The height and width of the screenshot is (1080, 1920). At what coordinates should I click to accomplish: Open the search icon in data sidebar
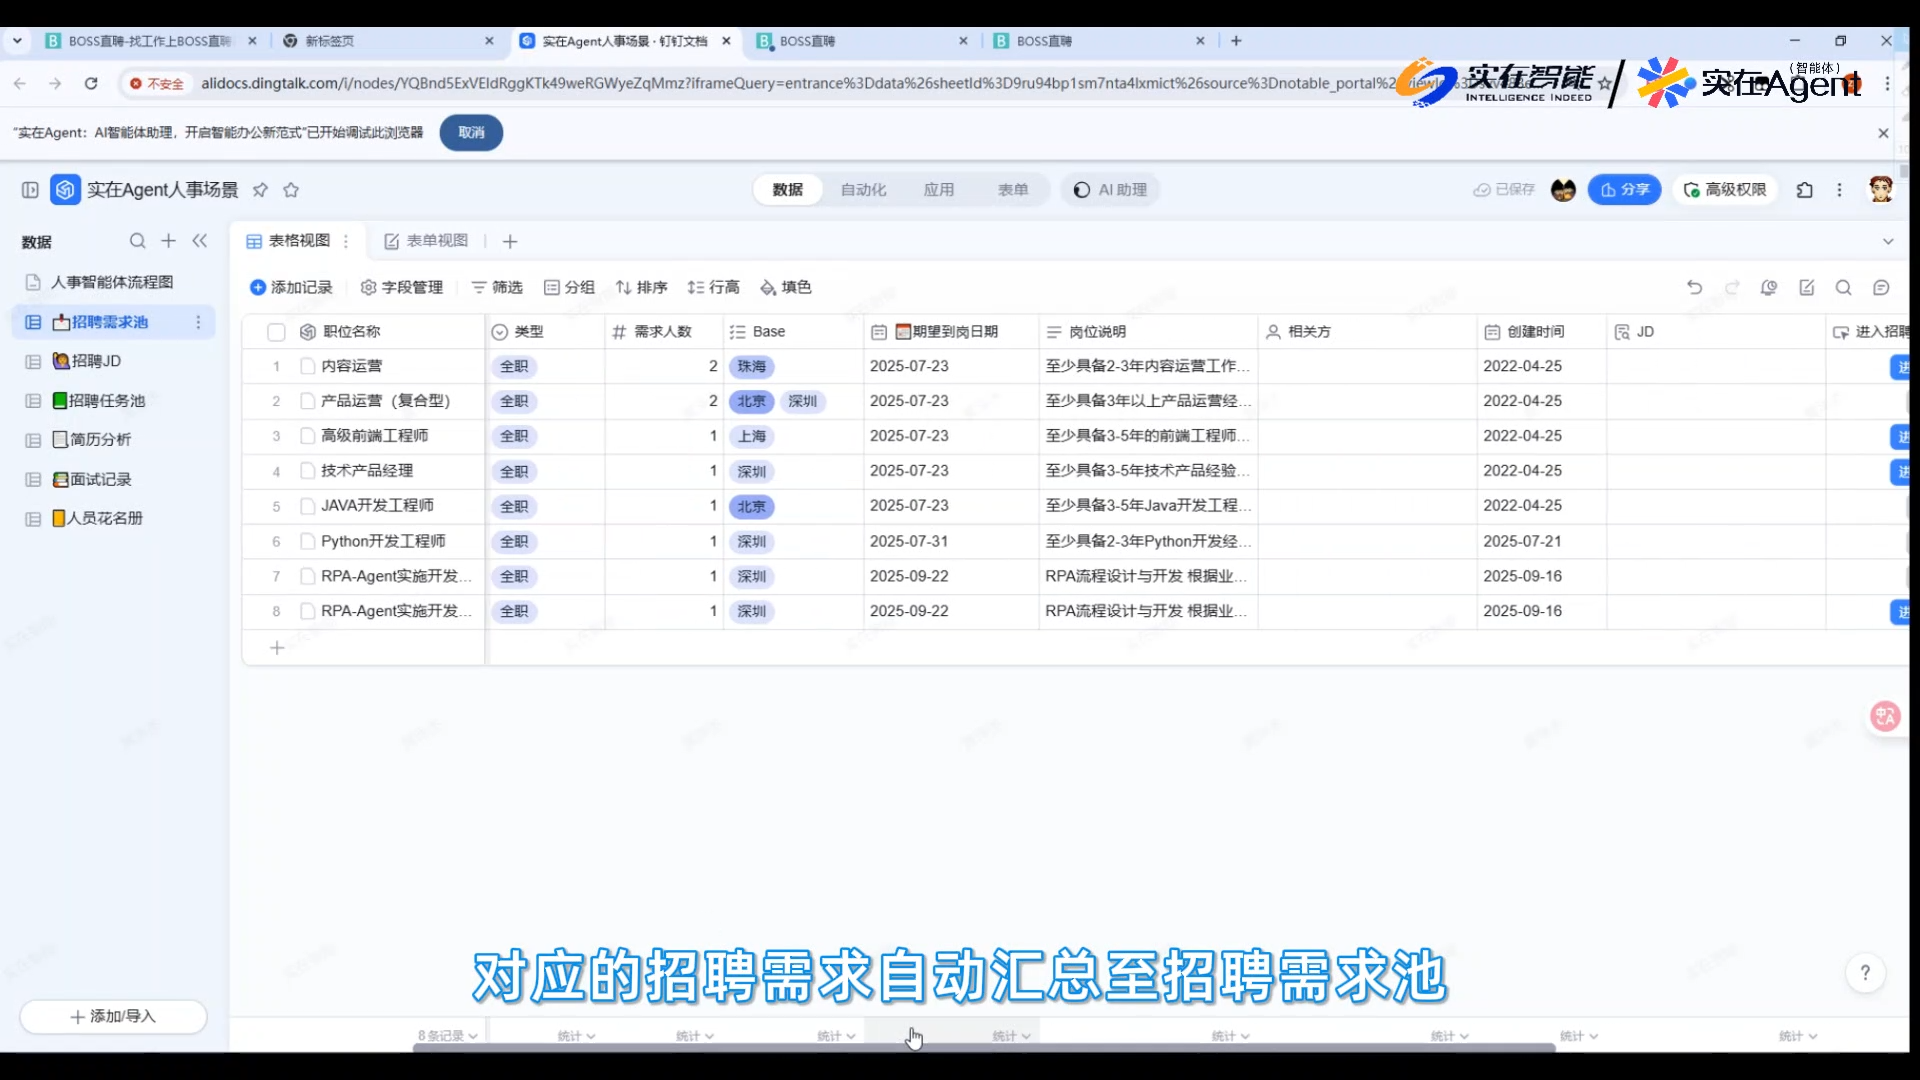137,241
